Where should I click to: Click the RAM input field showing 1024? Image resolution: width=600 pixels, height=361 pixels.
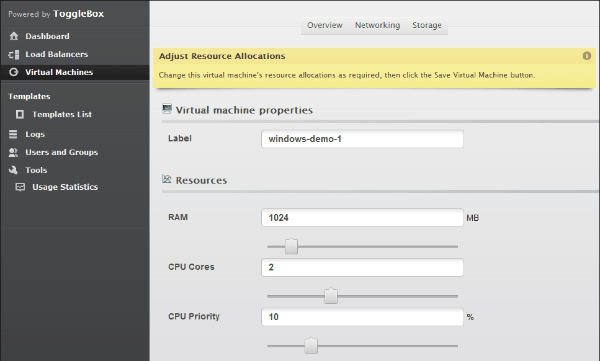(362, 217)
